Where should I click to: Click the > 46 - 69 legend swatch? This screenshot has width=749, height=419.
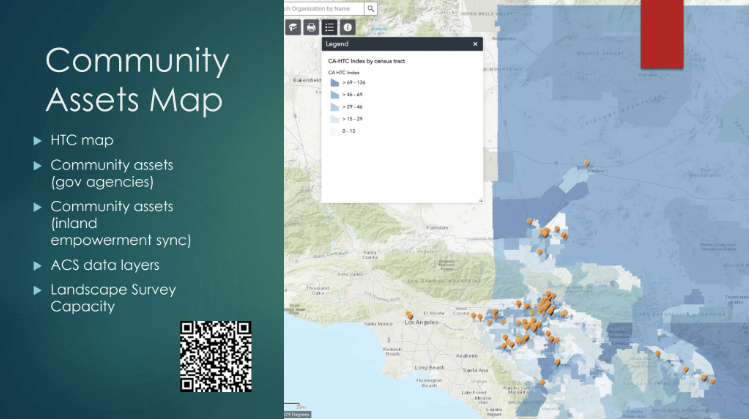(x=335, y=95)
